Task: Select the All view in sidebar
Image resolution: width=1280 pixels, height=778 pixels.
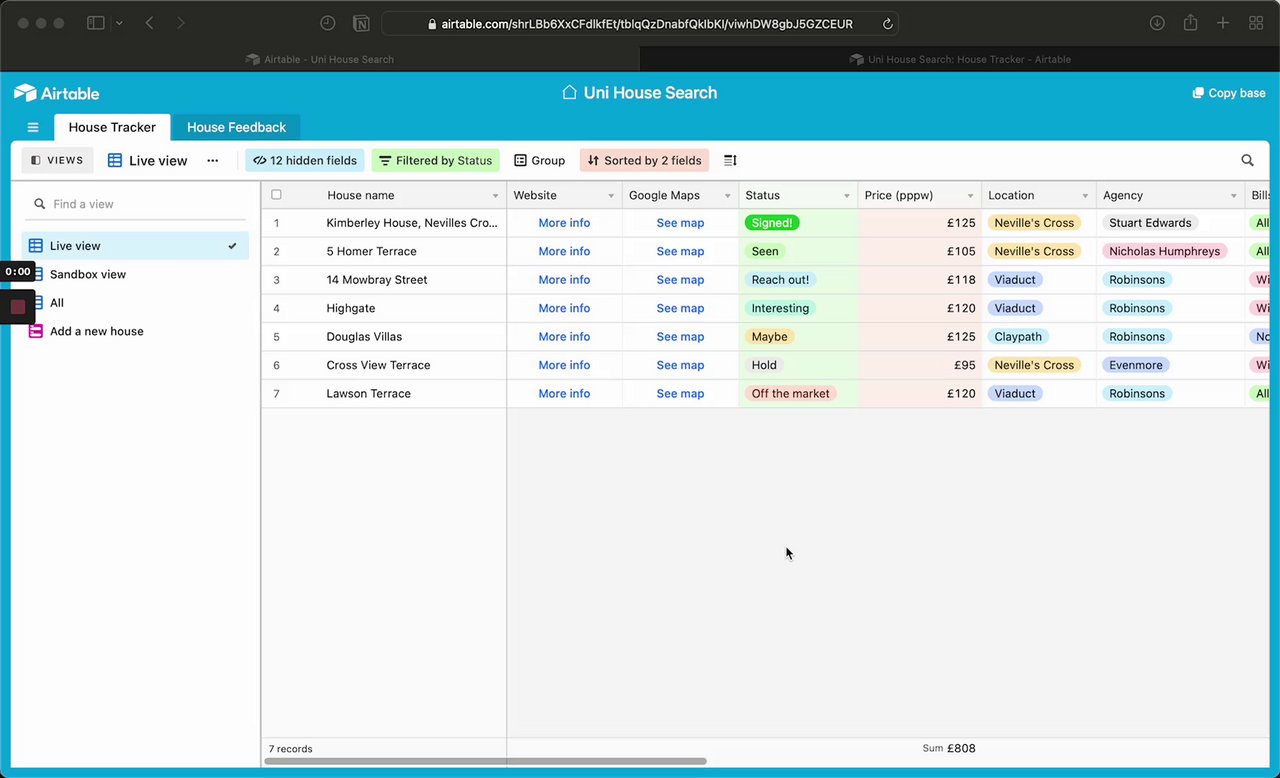Action: tap(135, 303)
